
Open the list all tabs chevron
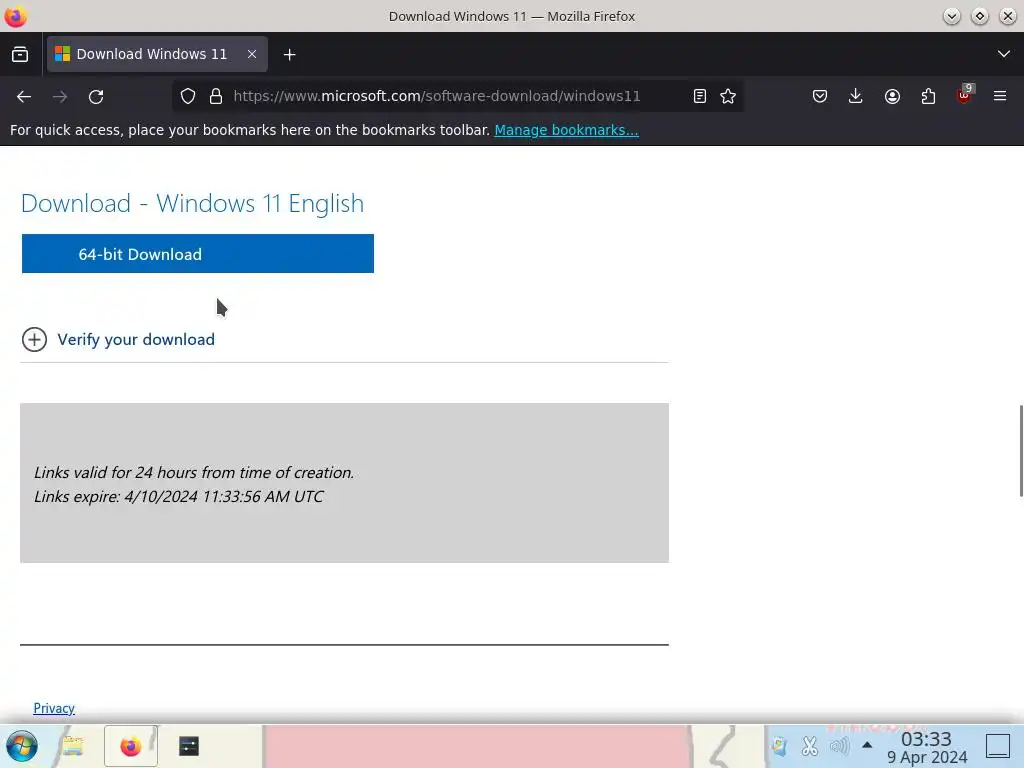(x=1004, y=54)
